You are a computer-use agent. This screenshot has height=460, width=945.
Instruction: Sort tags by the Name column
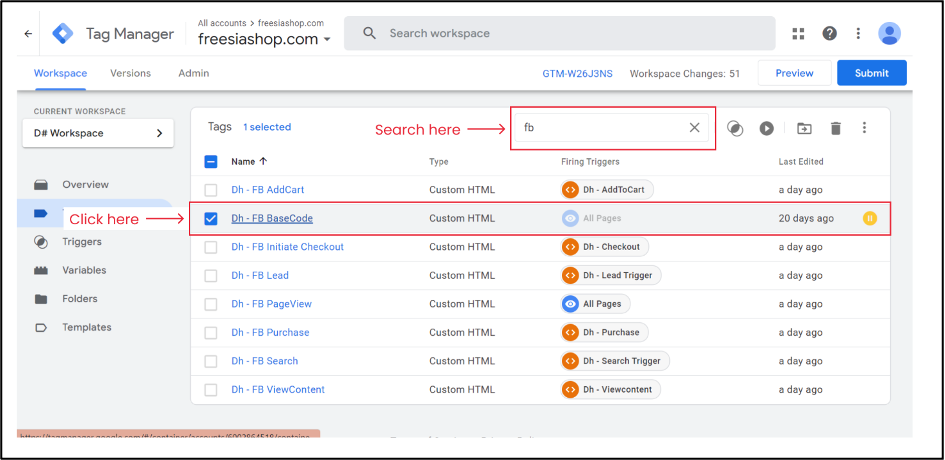(249, 162)
